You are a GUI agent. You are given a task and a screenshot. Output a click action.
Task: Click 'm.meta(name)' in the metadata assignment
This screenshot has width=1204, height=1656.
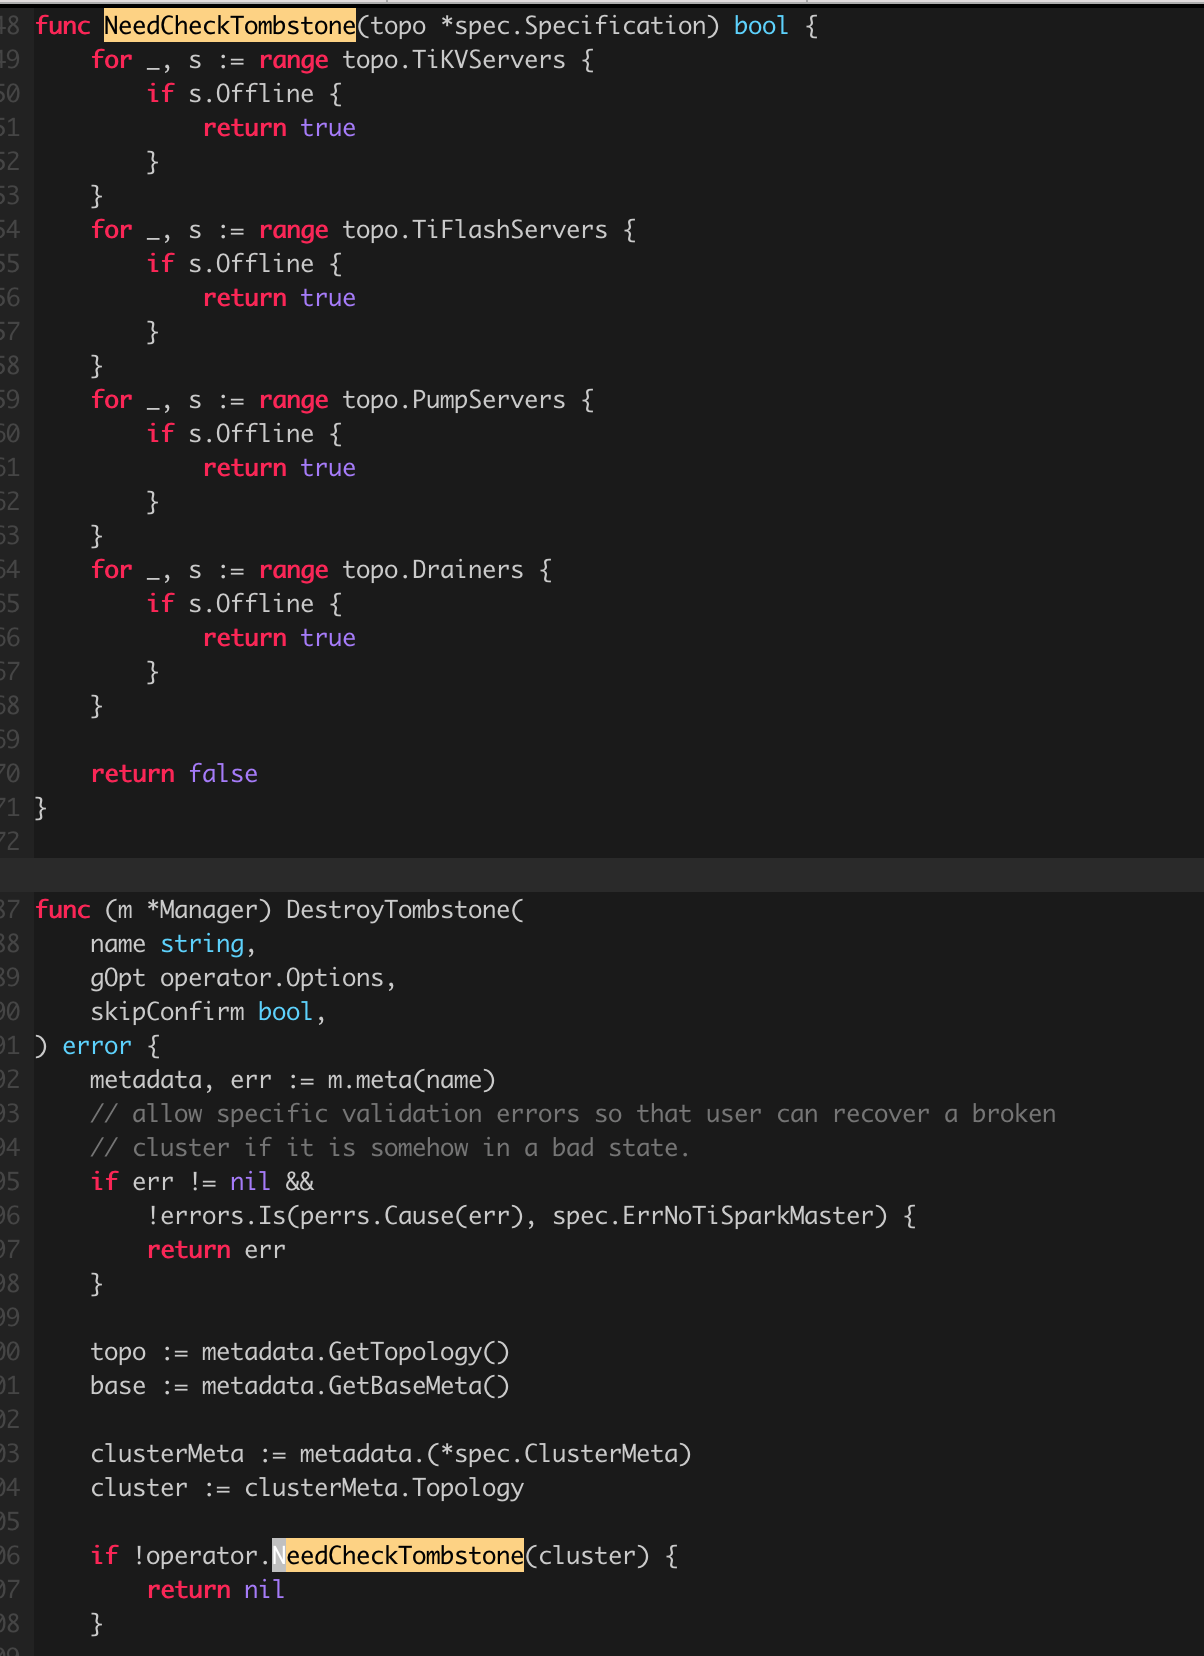point(412,1080)
